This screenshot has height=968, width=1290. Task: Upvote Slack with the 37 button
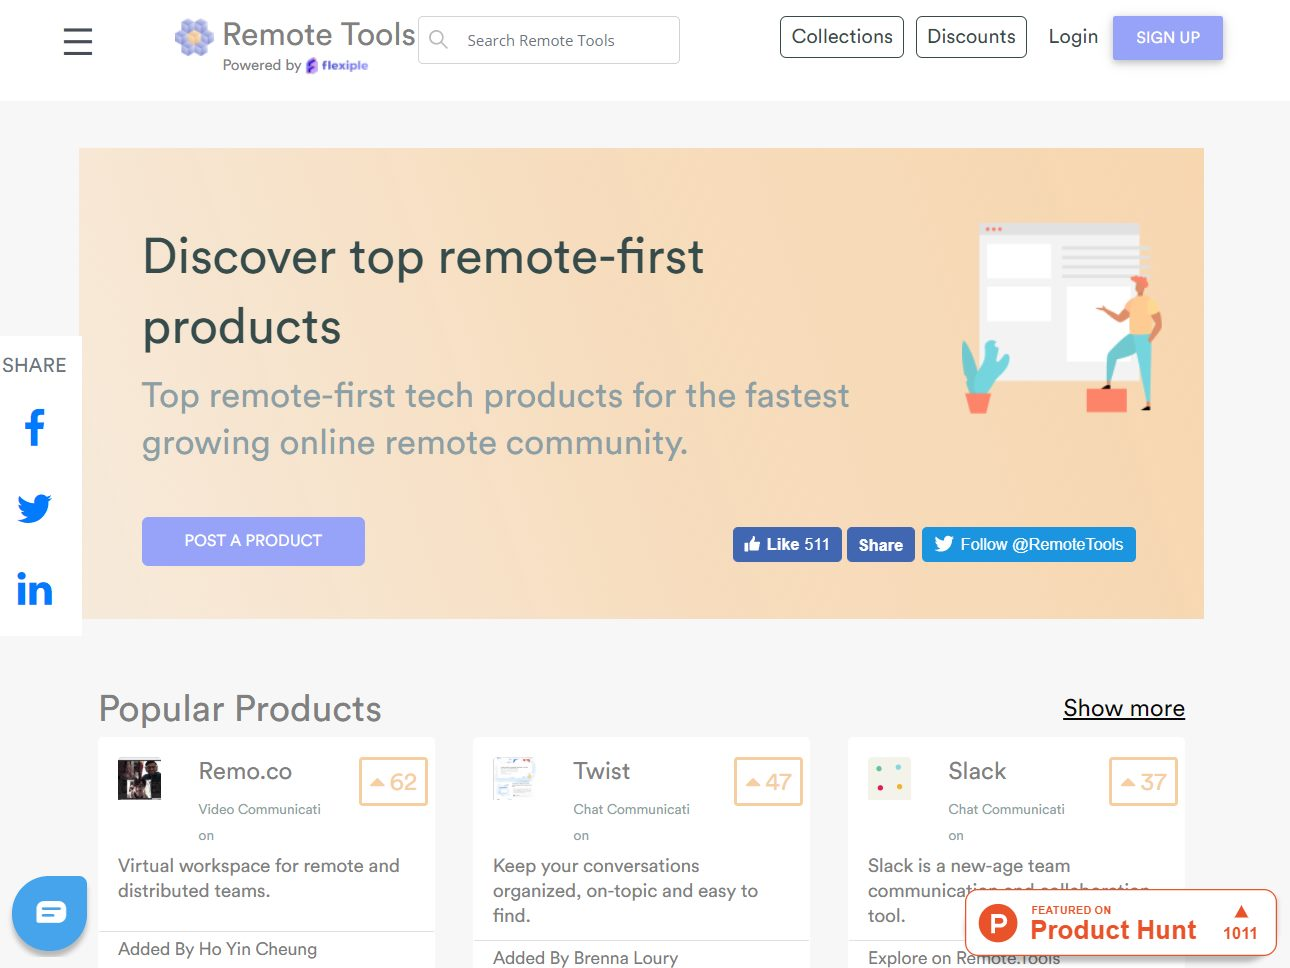click(1143, 782)
